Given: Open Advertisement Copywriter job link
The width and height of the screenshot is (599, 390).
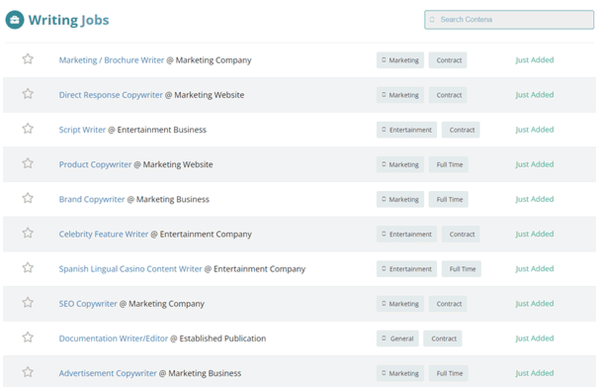Looking at the screenshot, I should (x=108, y=373).
